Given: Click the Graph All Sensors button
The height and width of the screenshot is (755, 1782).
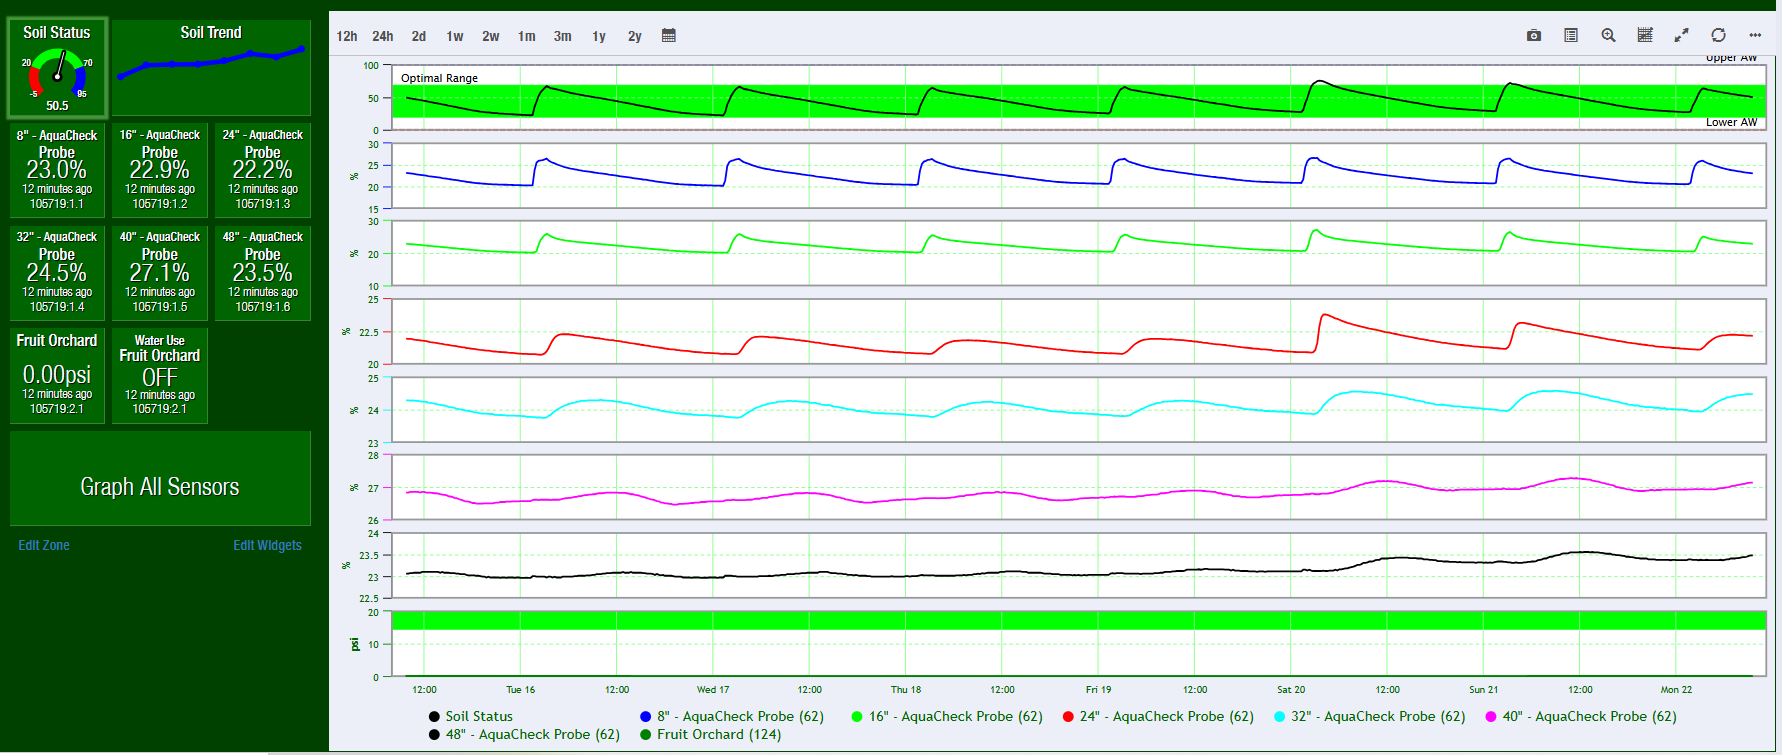Looking at the screenshot, I should [x=160, y=478].
